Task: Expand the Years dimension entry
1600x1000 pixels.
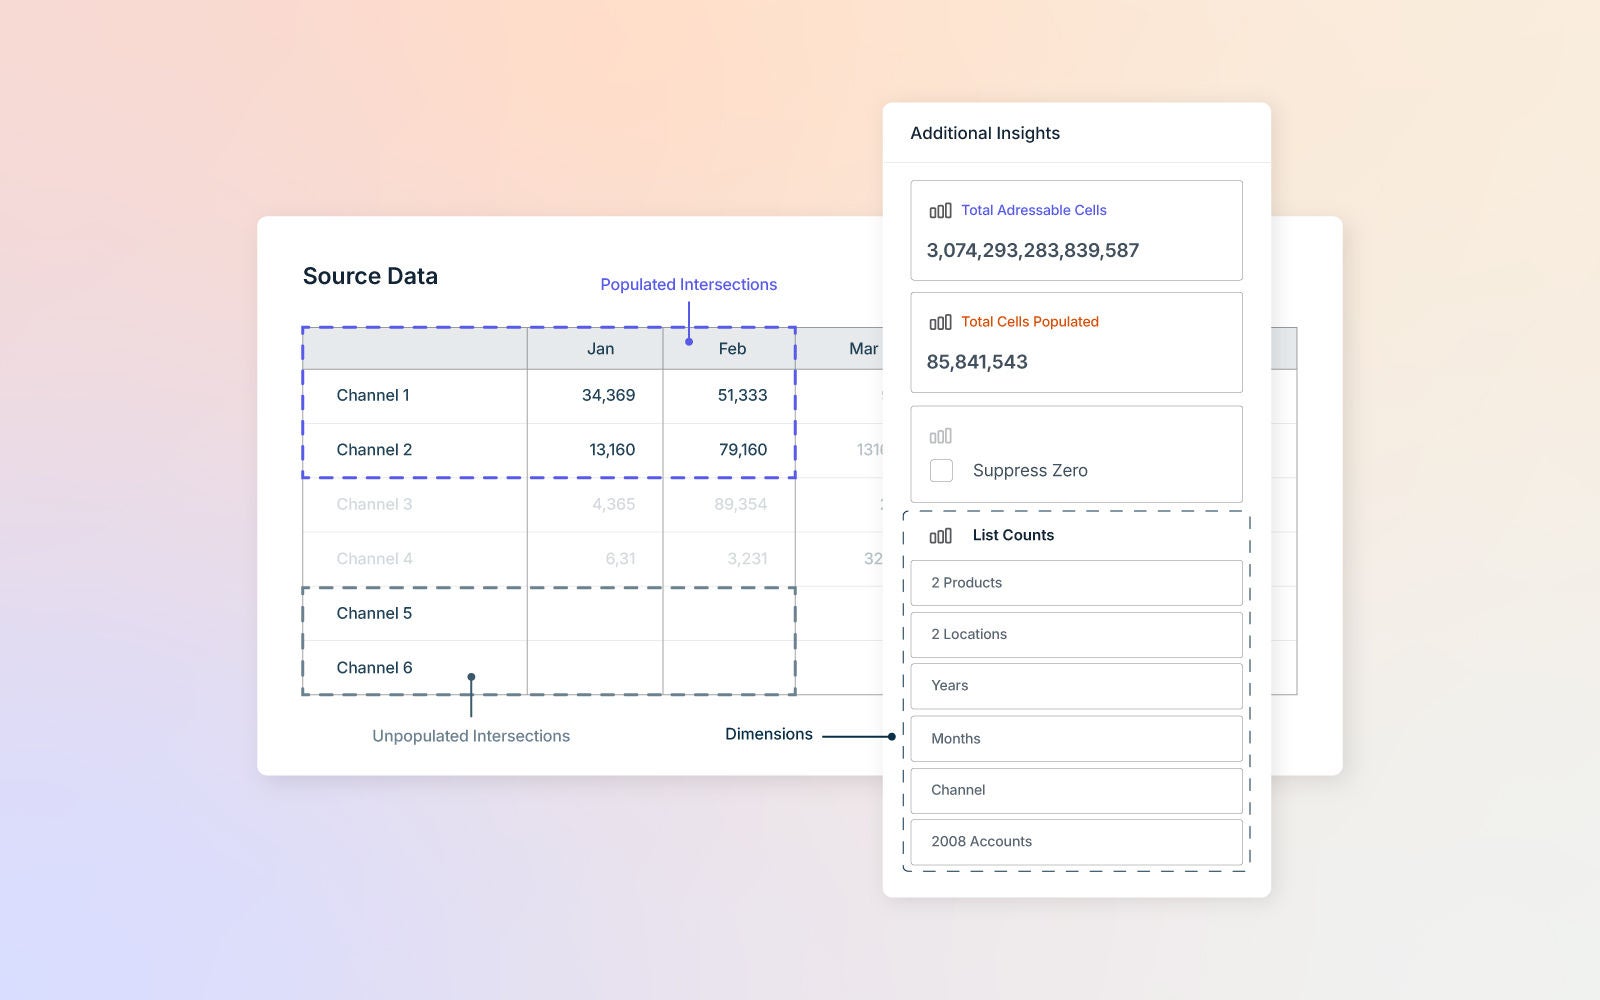Action: point(1076,685)
